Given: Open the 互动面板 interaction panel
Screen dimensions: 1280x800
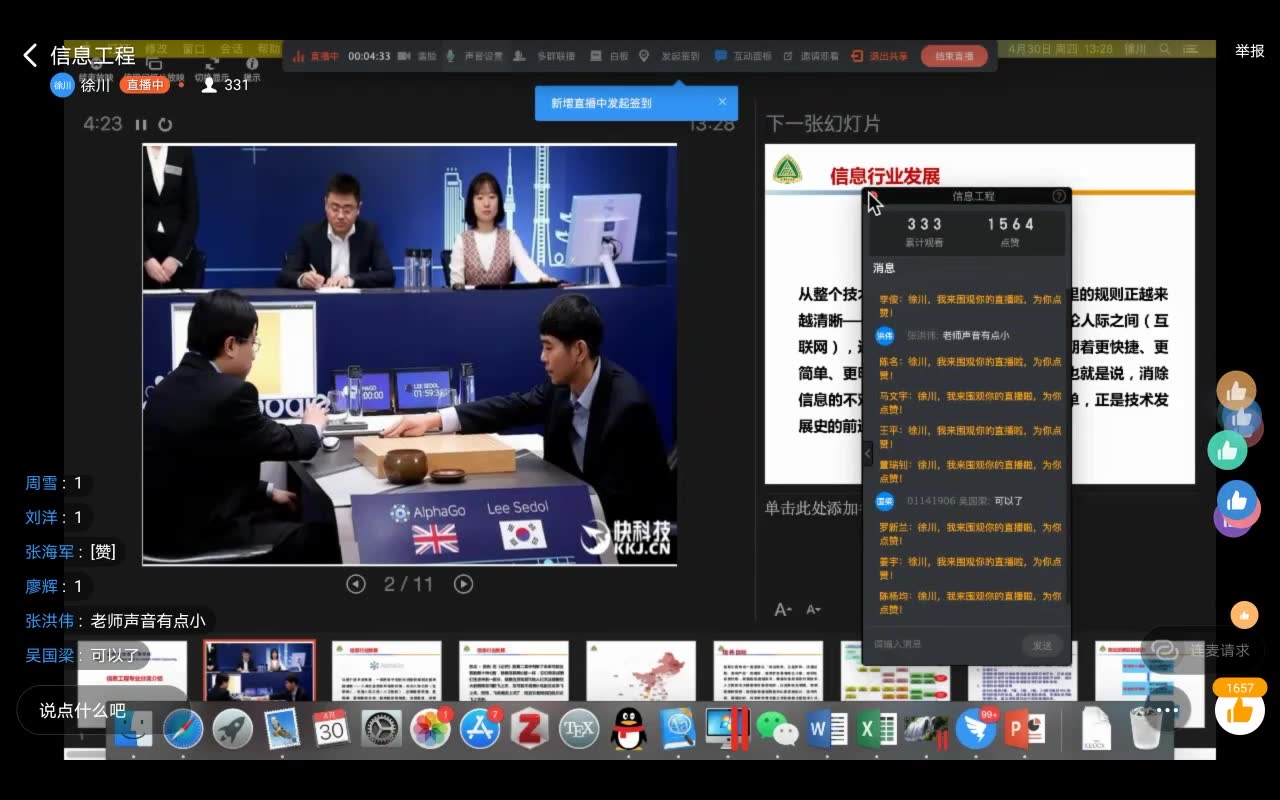Looking at the screenshot, I should pyautogui.click(x=743, y=56).
